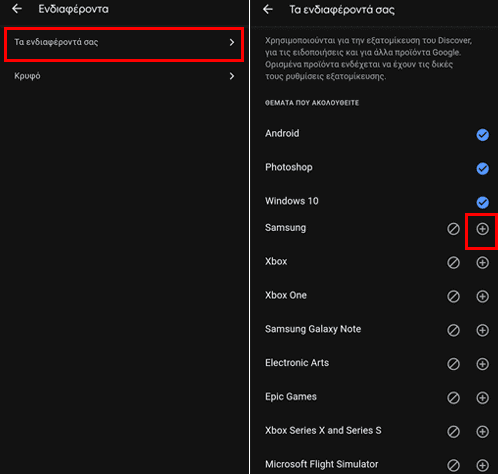The image size is (498, 474).
Task: Select the Android topic label
Action: pyautogui.click(x=282, y=133)
